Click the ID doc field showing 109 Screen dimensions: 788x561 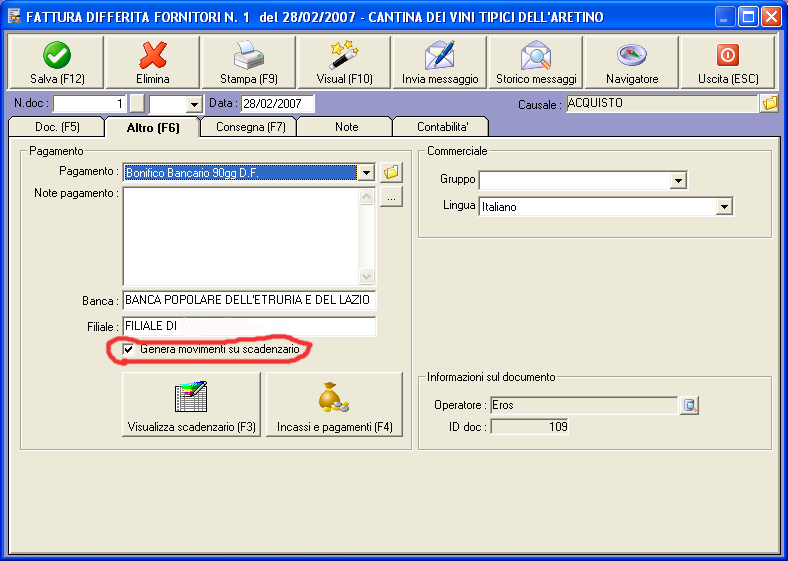coord(530,427)
